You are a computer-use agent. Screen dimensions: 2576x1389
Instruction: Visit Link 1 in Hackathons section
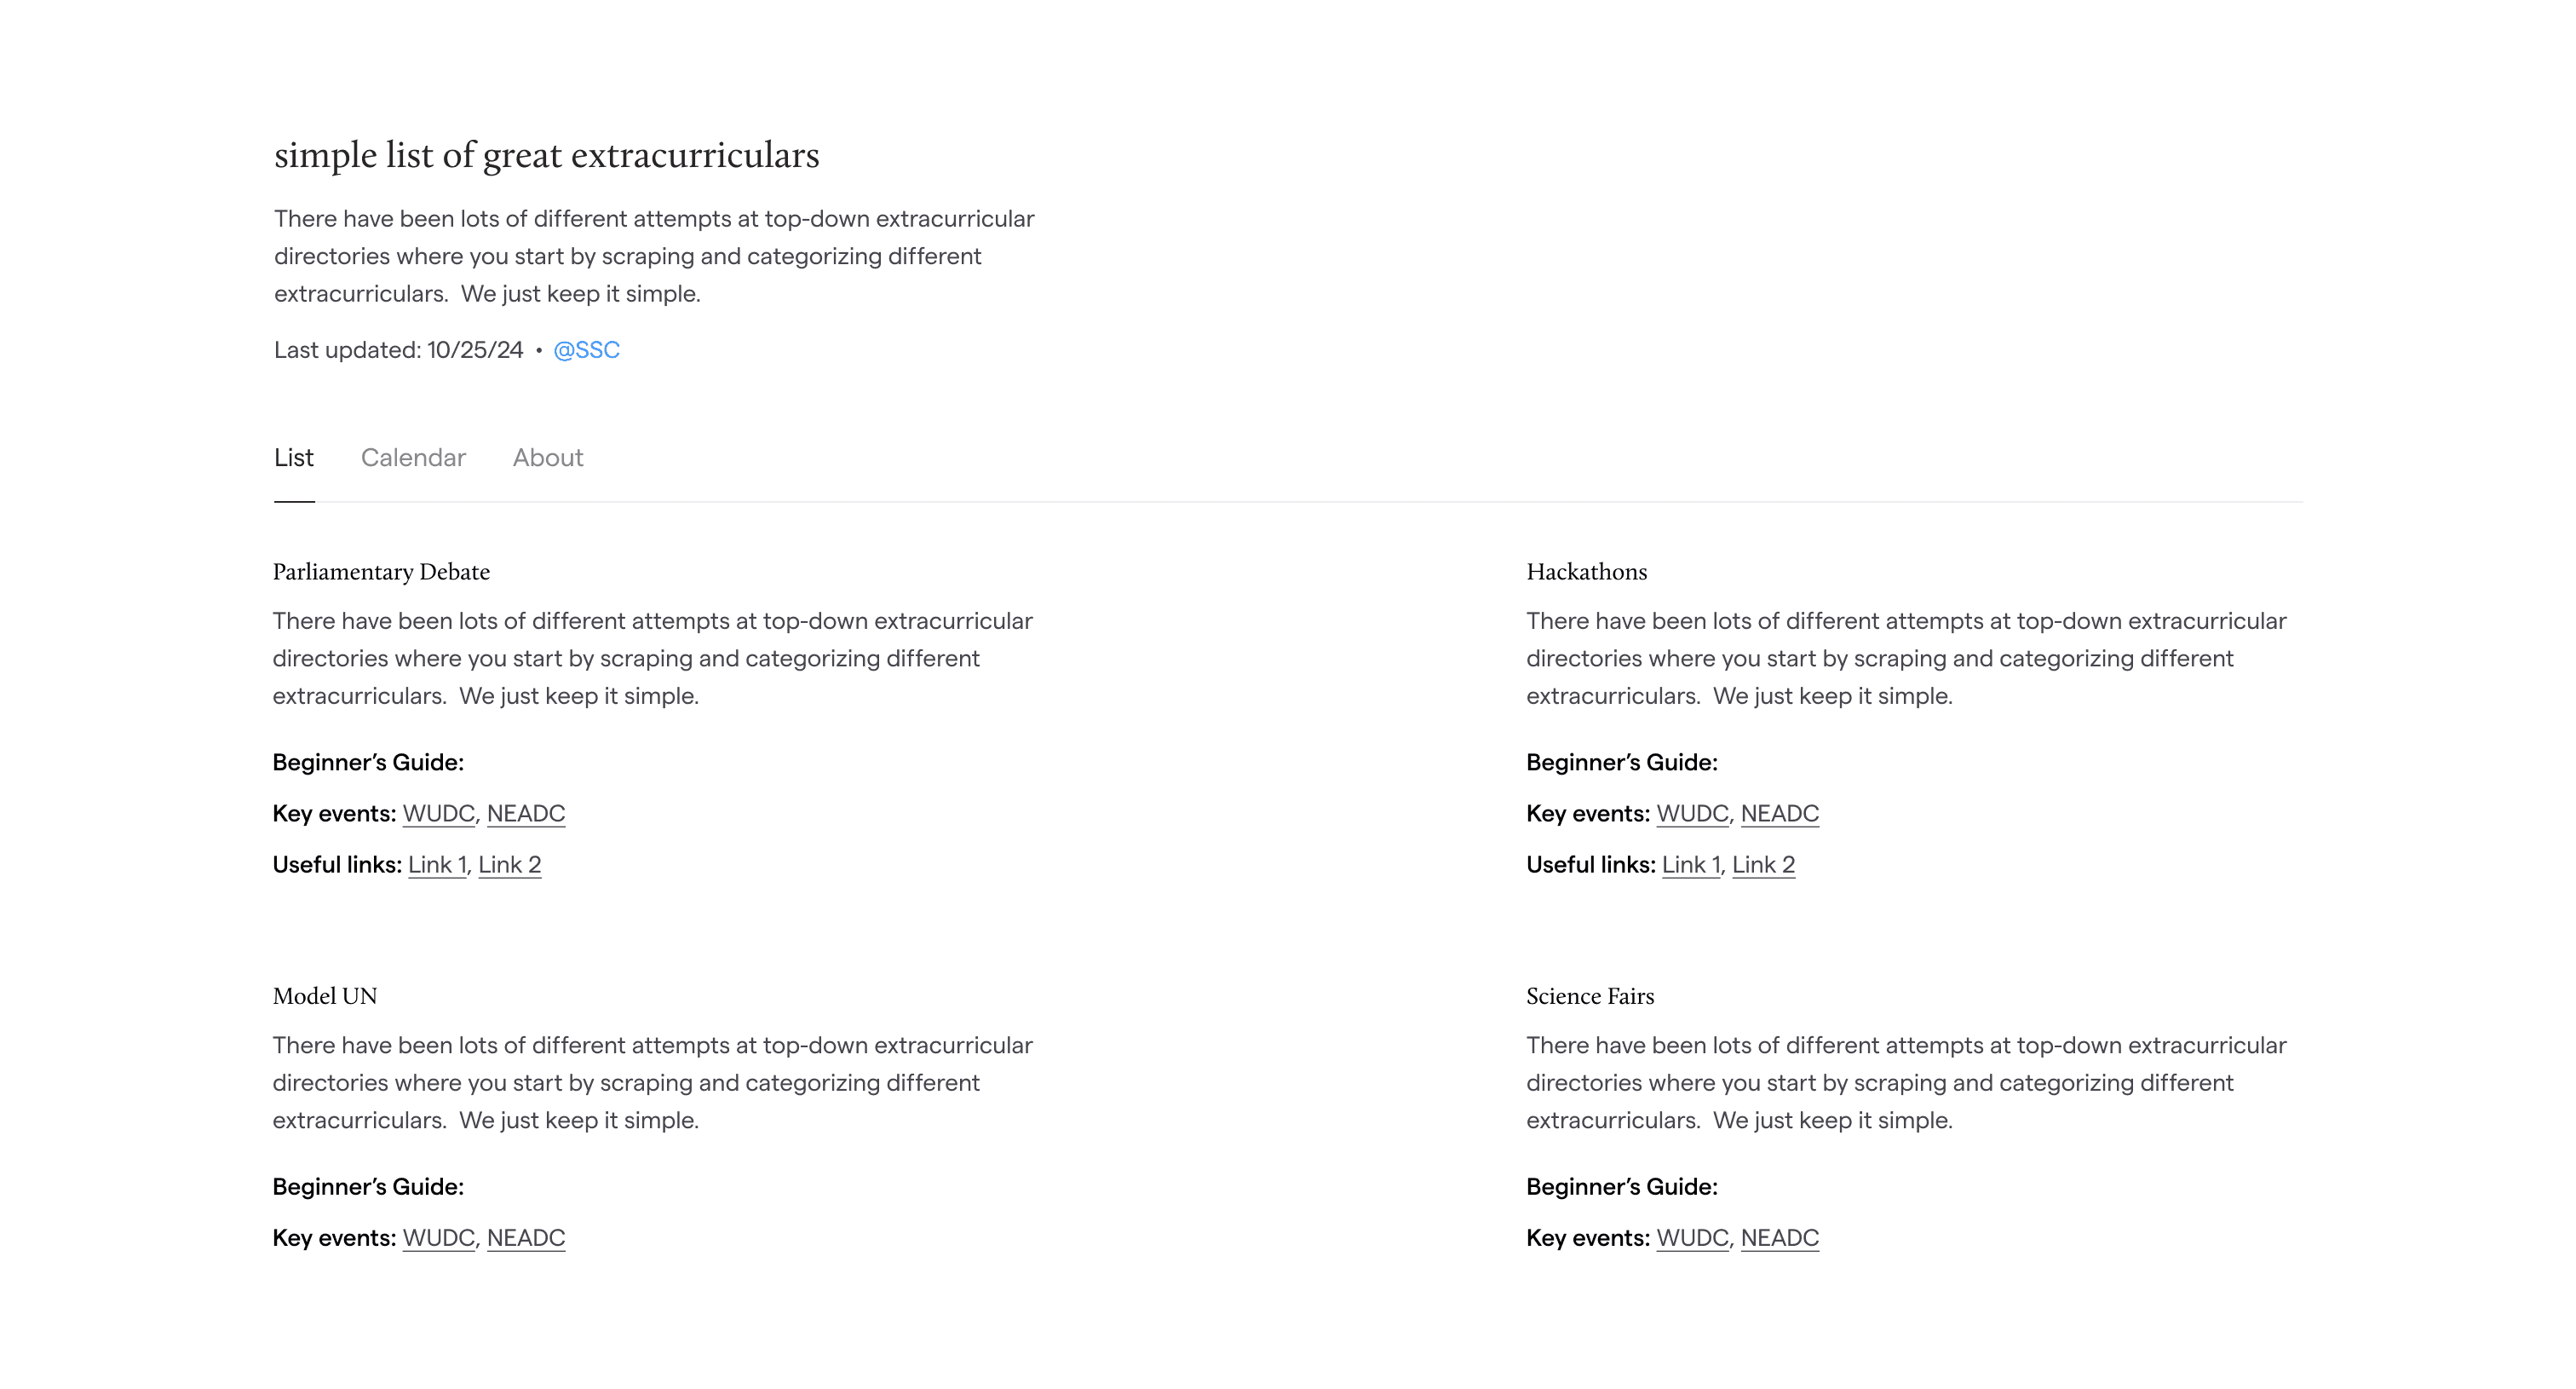coord(1691,864)
